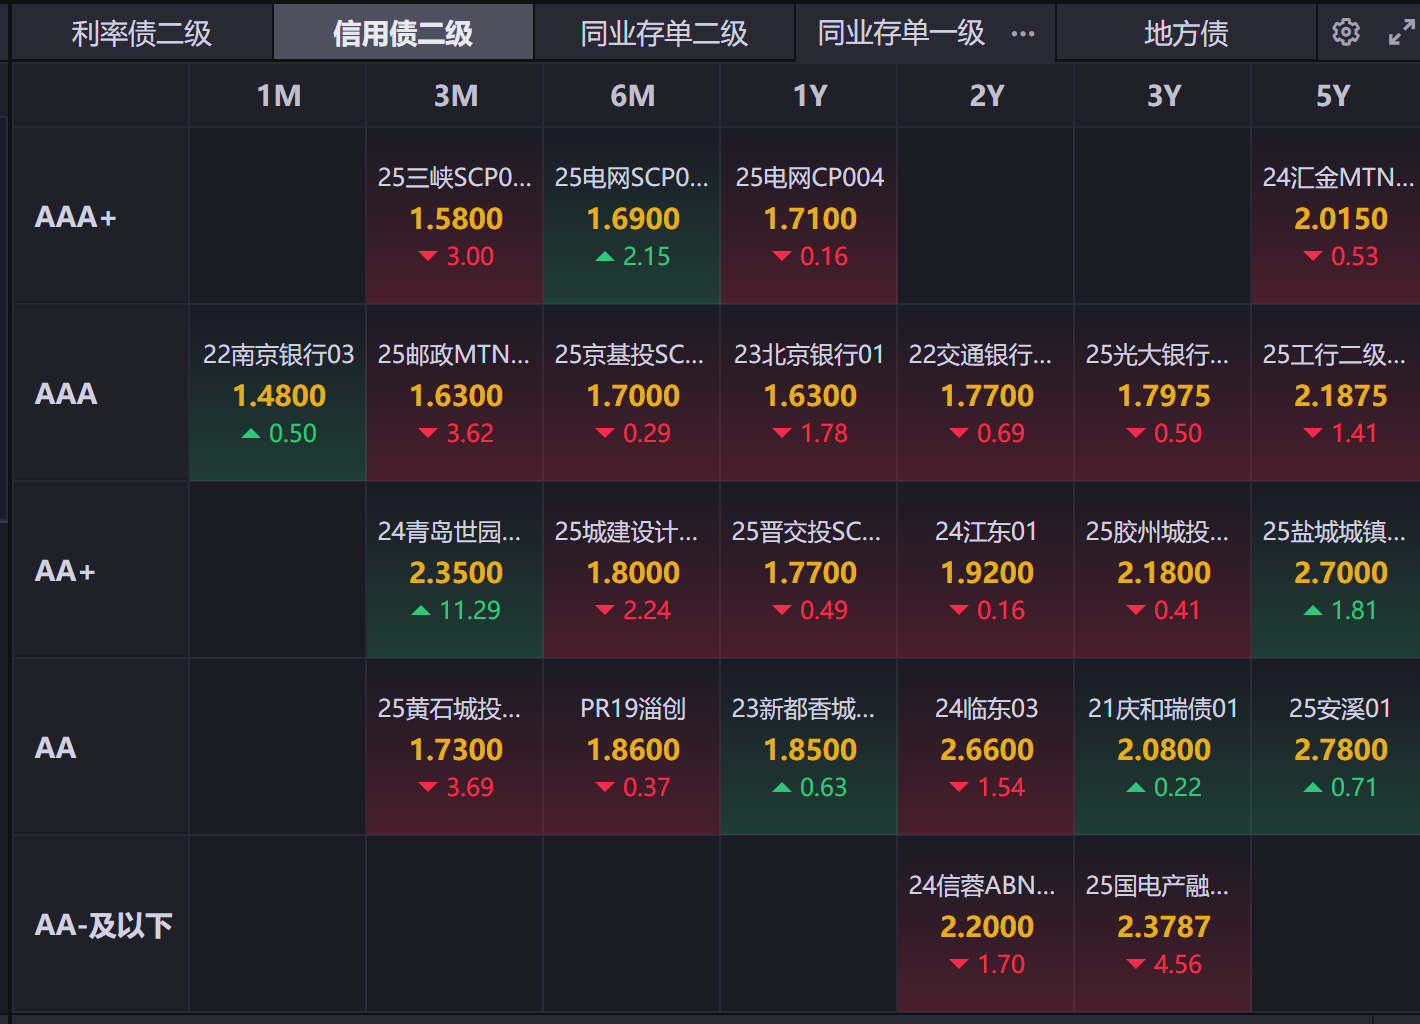1420x1024 pixels.
Task: Click the 1Y column header
Action: coord(810,95)
